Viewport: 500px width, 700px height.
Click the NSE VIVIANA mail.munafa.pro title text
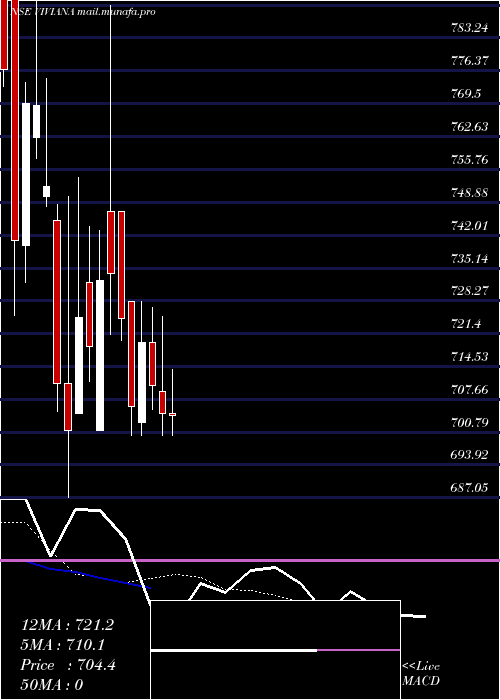click(x=83, y=12)
